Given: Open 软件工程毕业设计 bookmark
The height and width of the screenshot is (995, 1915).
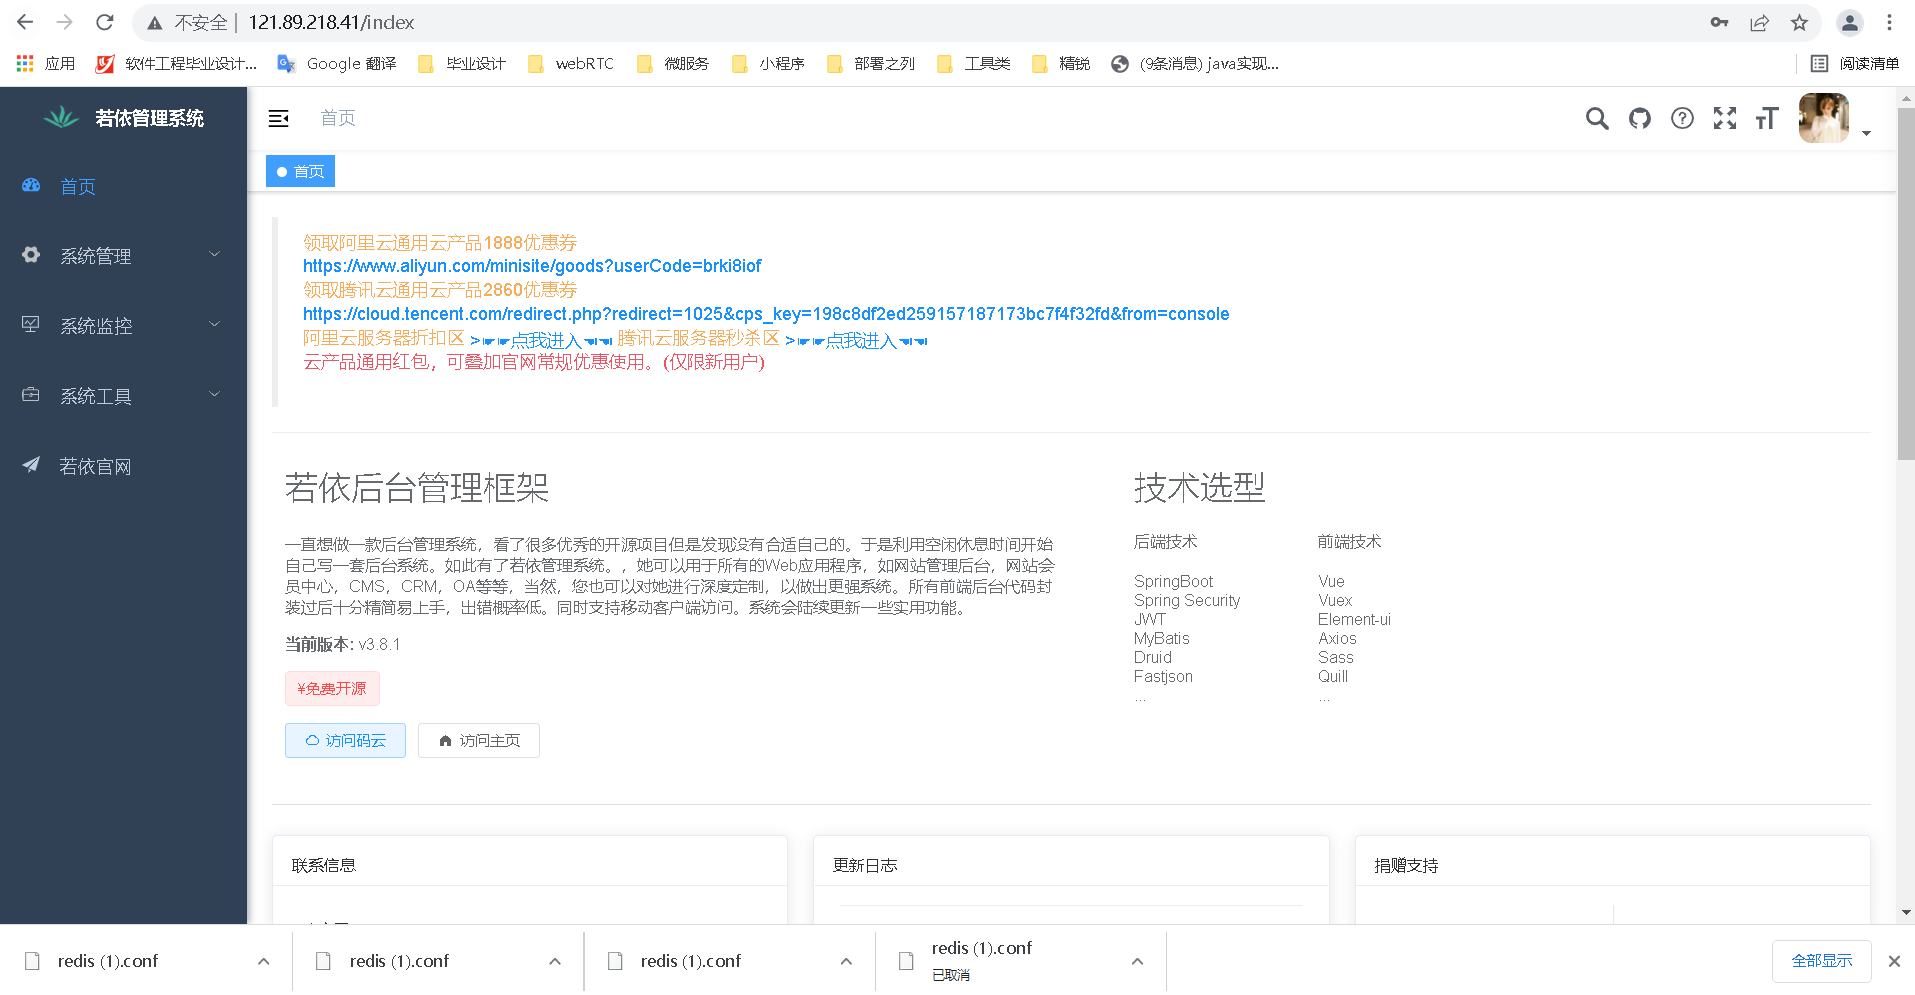Looking at the screenshot, I should coord(176,63).
